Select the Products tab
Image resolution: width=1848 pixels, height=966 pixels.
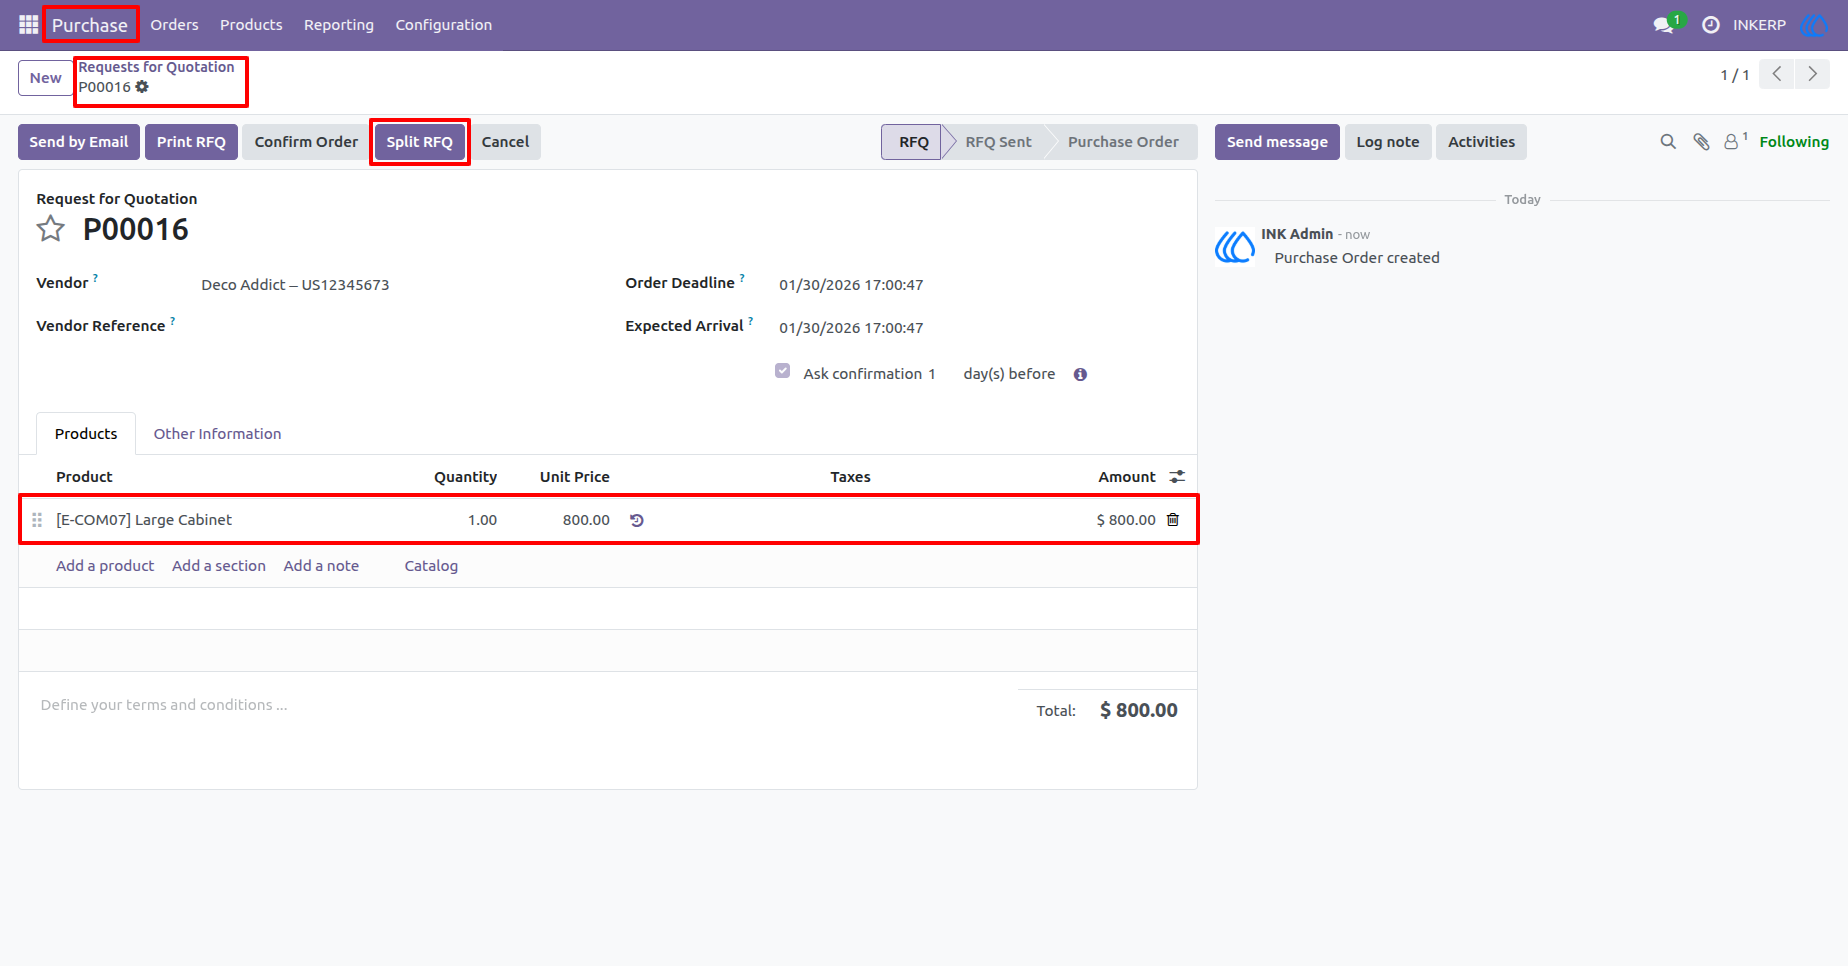86,434
